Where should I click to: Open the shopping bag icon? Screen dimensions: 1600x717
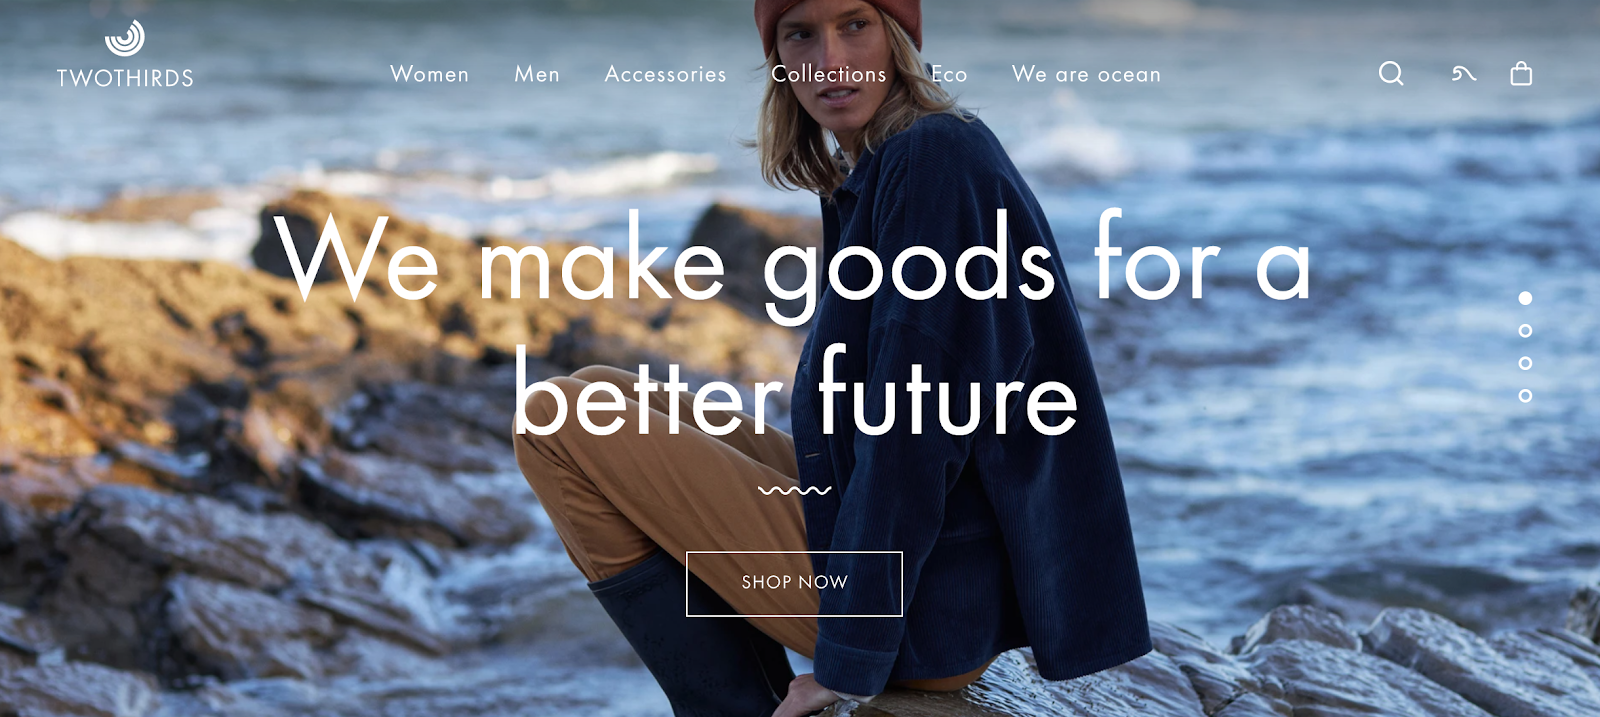(x=1521, y=73)
